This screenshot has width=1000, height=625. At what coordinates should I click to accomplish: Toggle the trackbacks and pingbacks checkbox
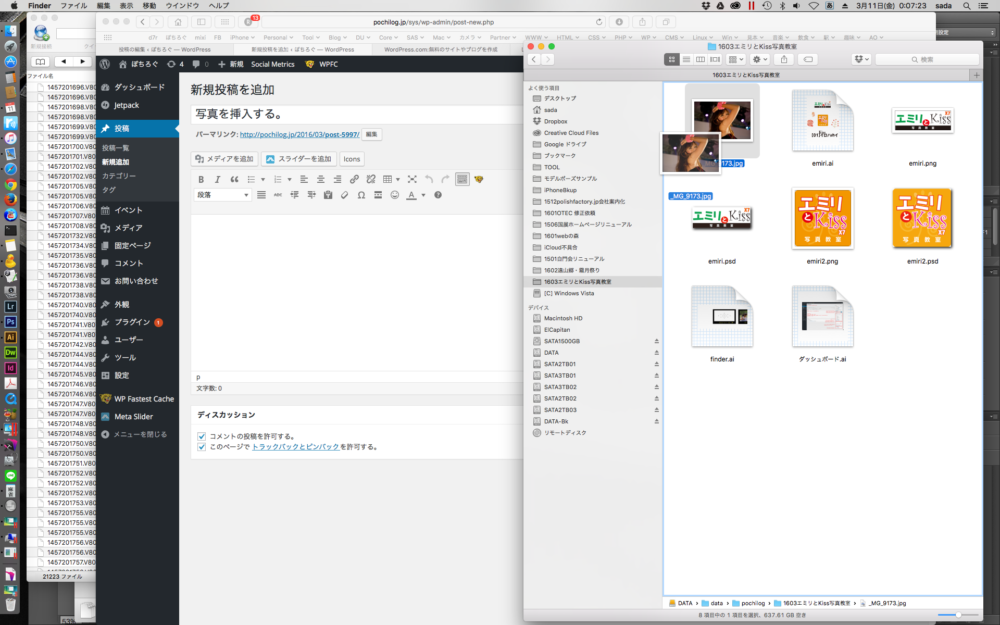[x=202, y=447]
